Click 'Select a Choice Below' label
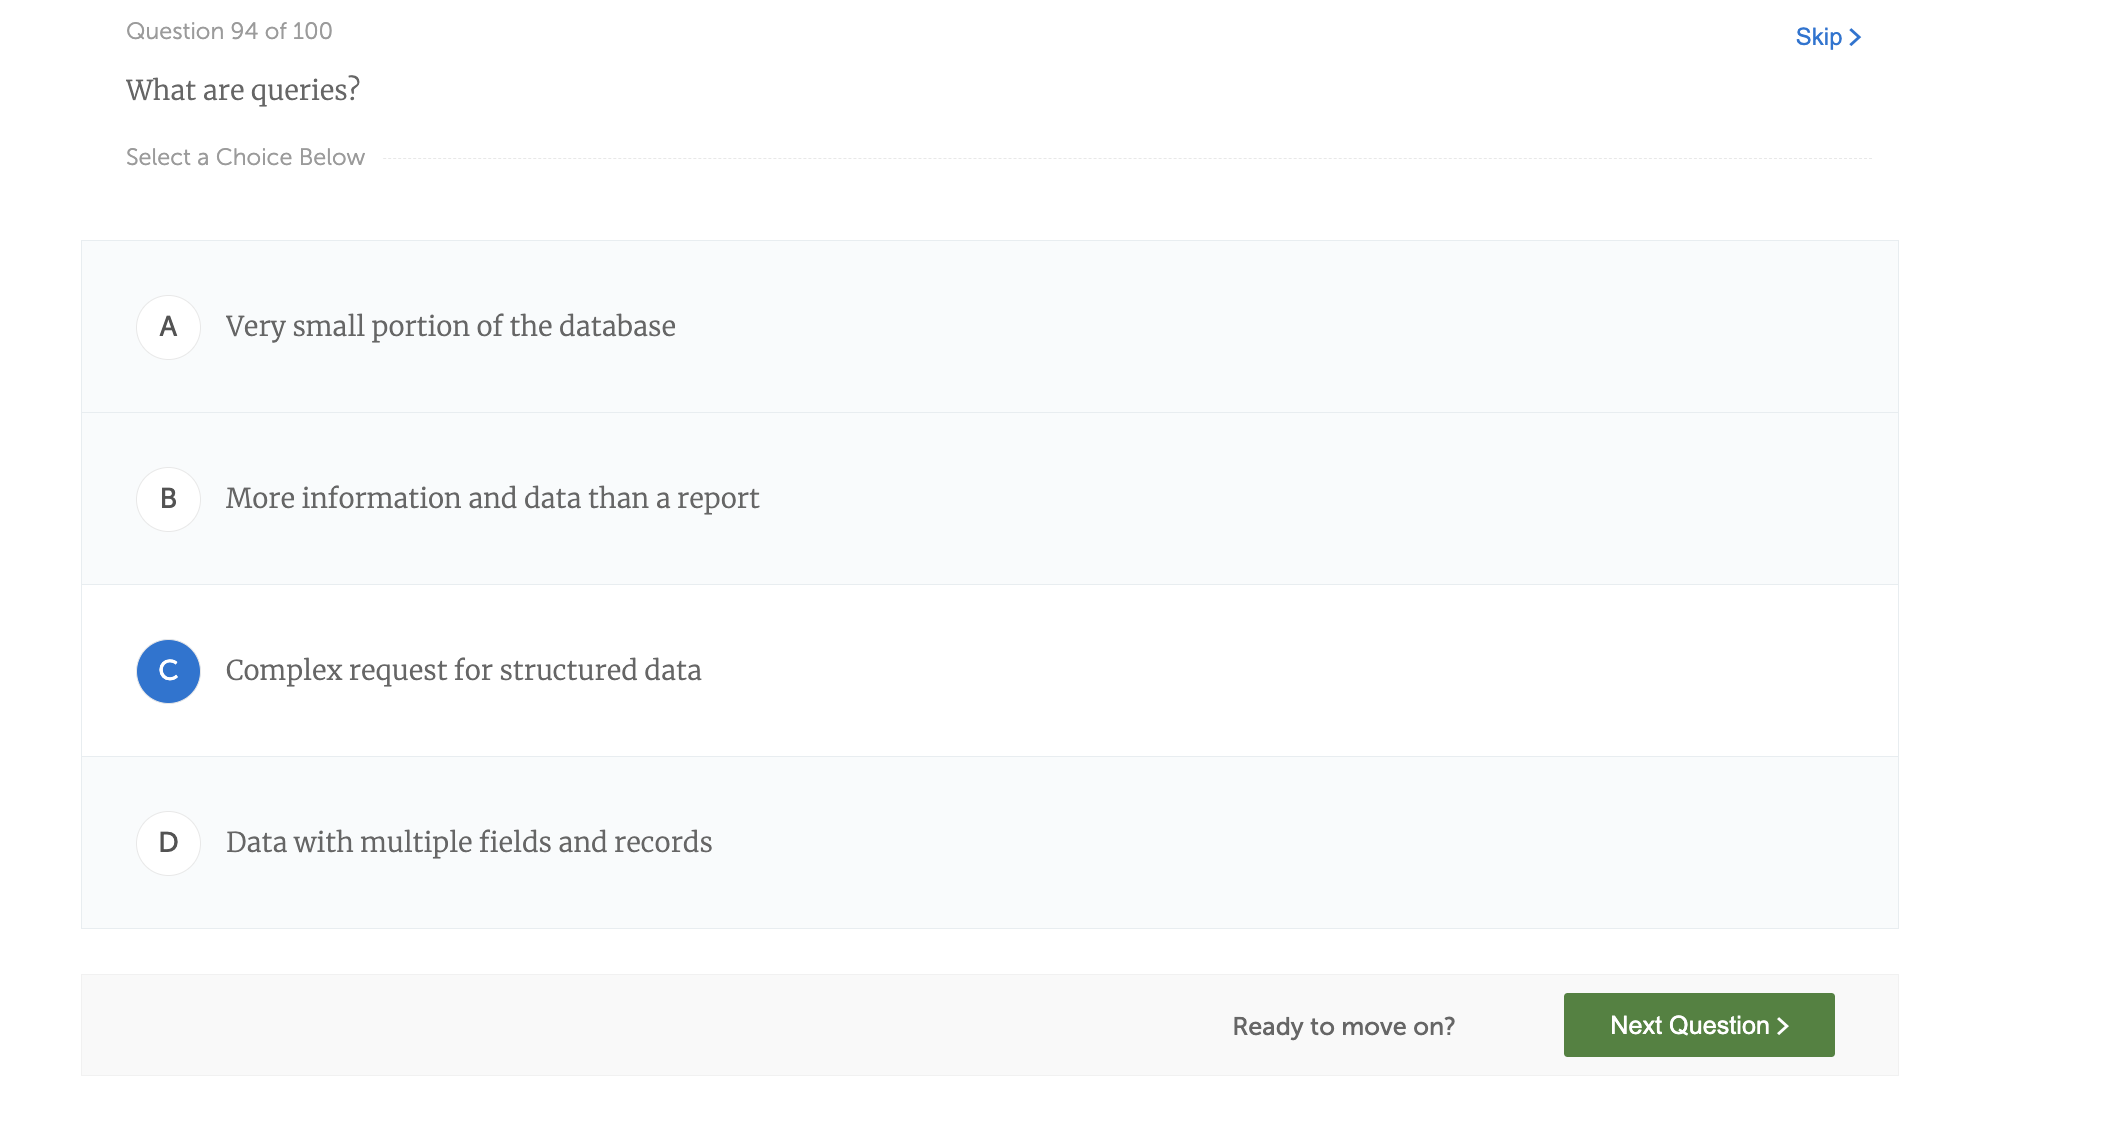 245,157
